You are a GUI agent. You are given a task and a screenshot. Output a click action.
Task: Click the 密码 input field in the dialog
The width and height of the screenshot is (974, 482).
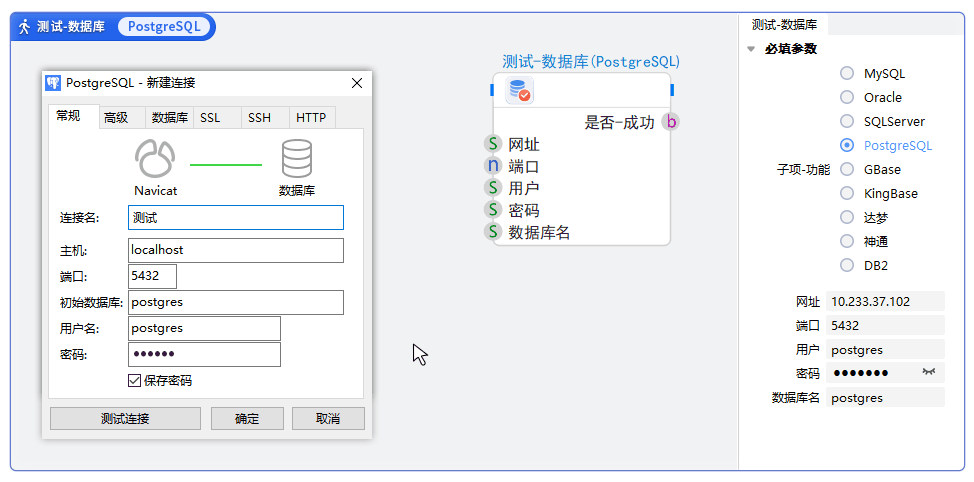point(204,355)
